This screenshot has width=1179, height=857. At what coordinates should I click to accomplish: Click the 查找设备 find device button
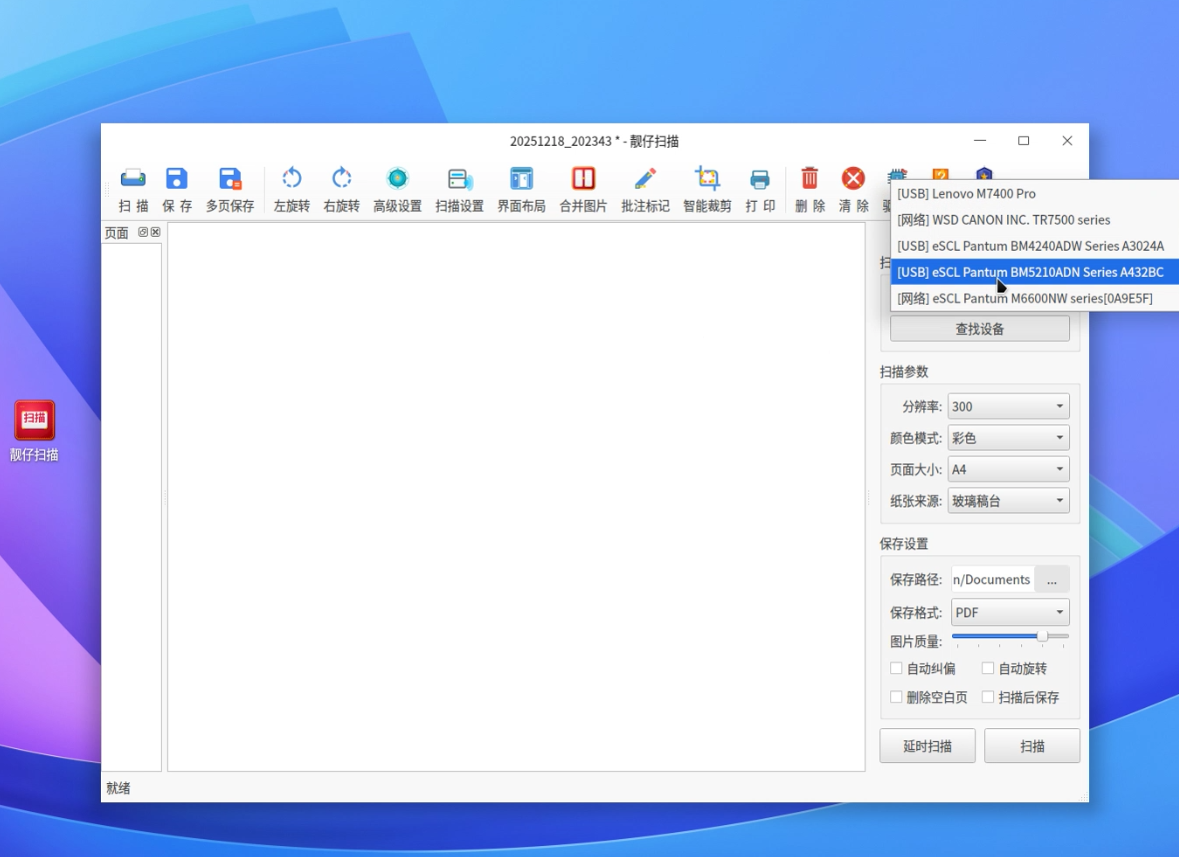[x=980, y=329]
